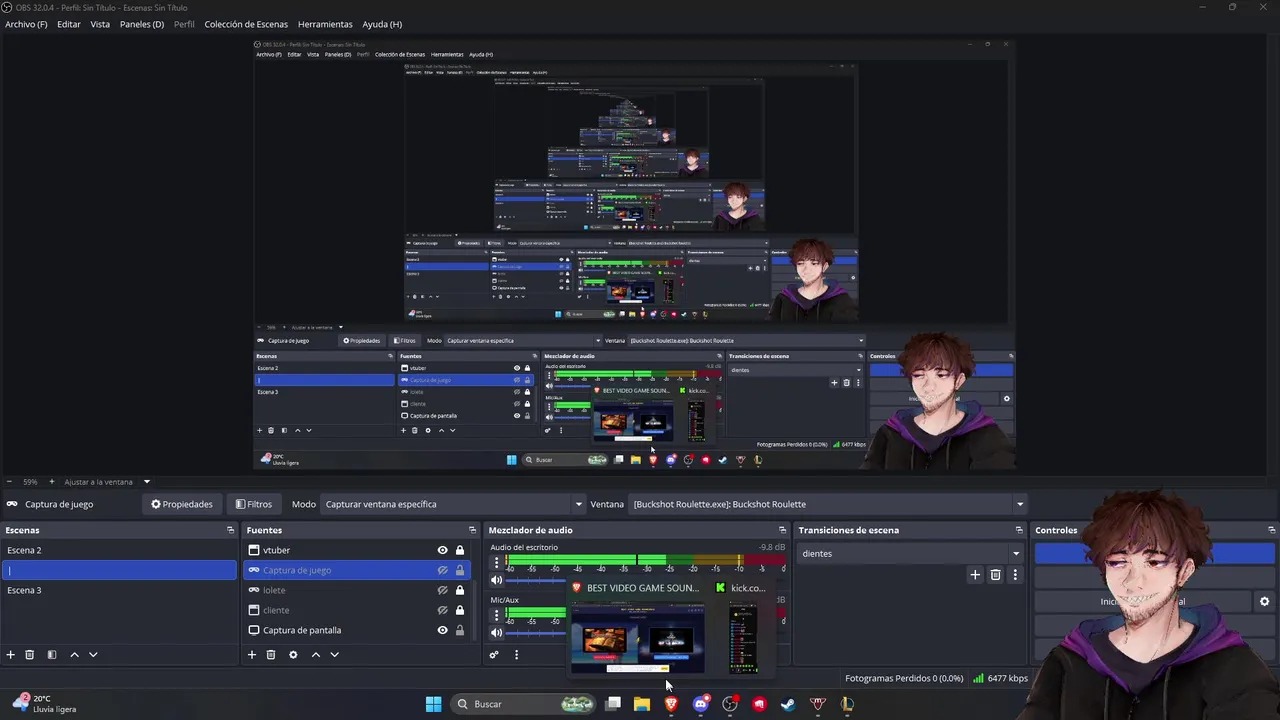Viewport: 1280px width, 720px height.
Task: Hide the Captura de pantalla source
Action: pos(442,630)
